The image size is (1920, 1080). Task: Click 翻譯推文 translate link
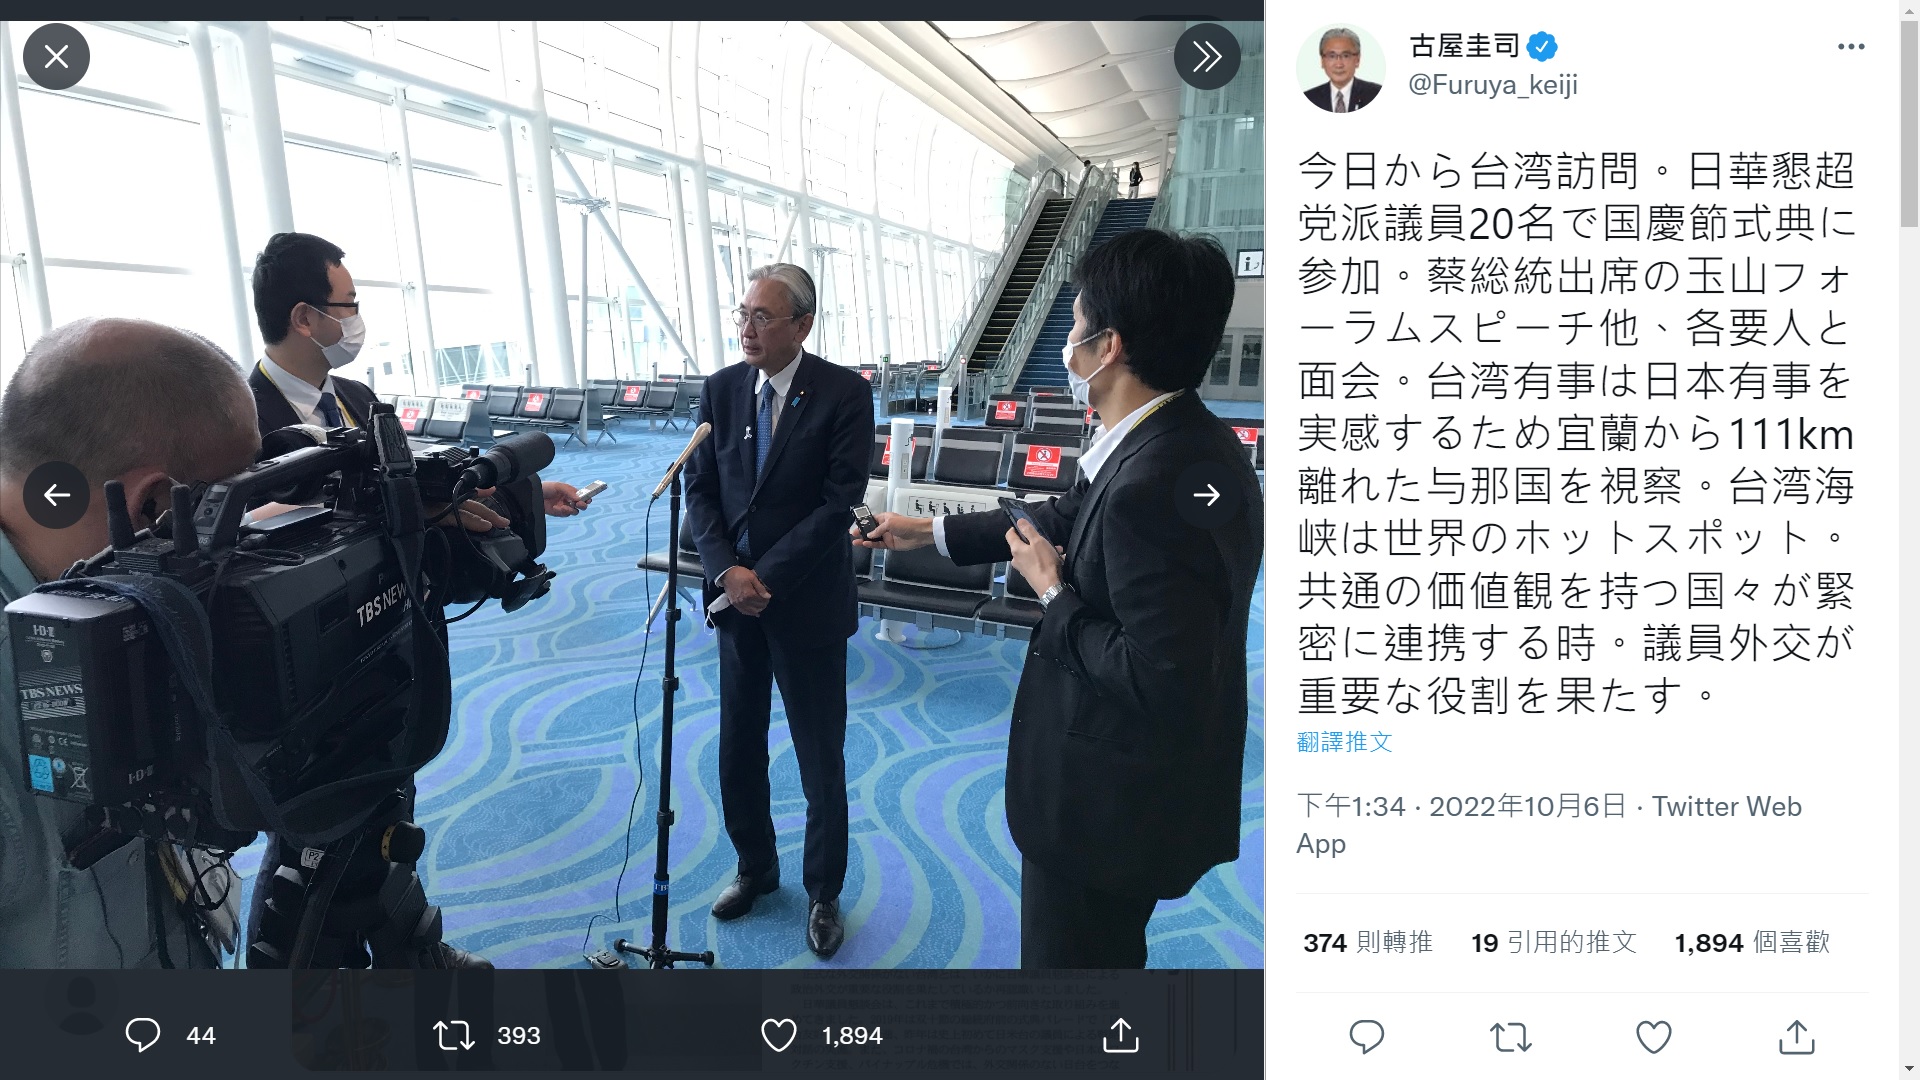[x=1344, y=741]
